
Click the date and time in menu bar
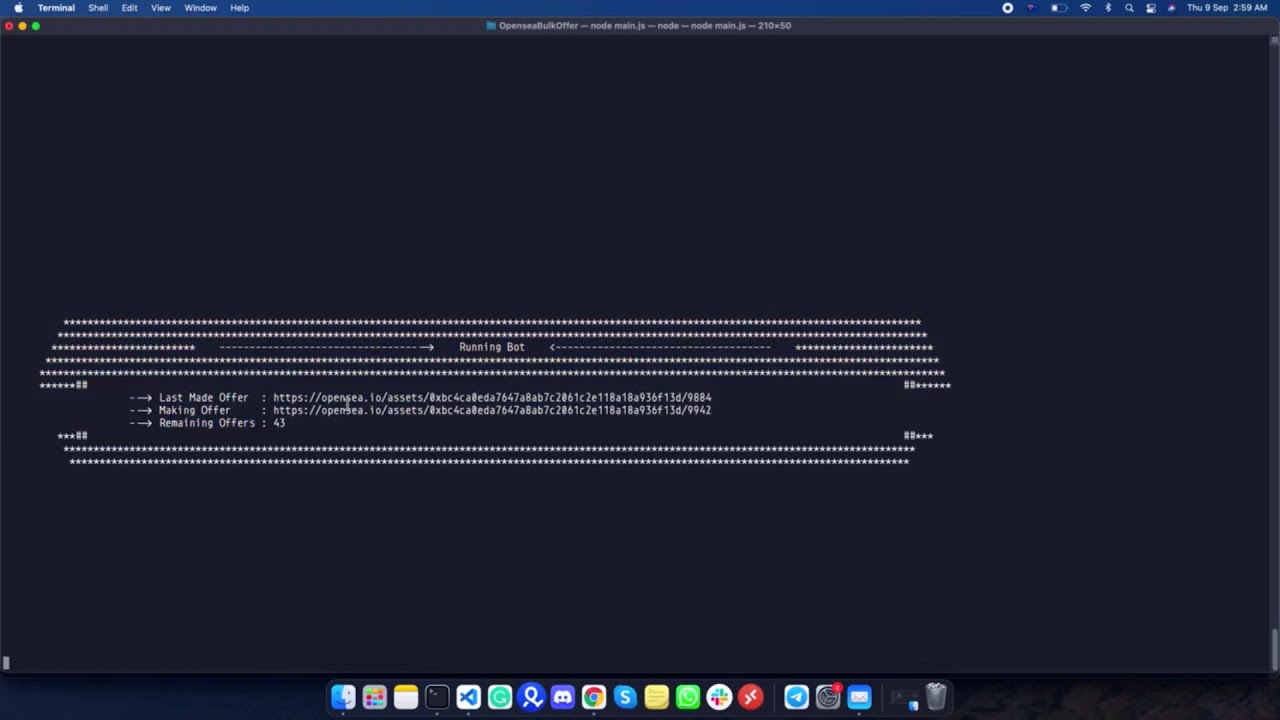click(1227, 8)
